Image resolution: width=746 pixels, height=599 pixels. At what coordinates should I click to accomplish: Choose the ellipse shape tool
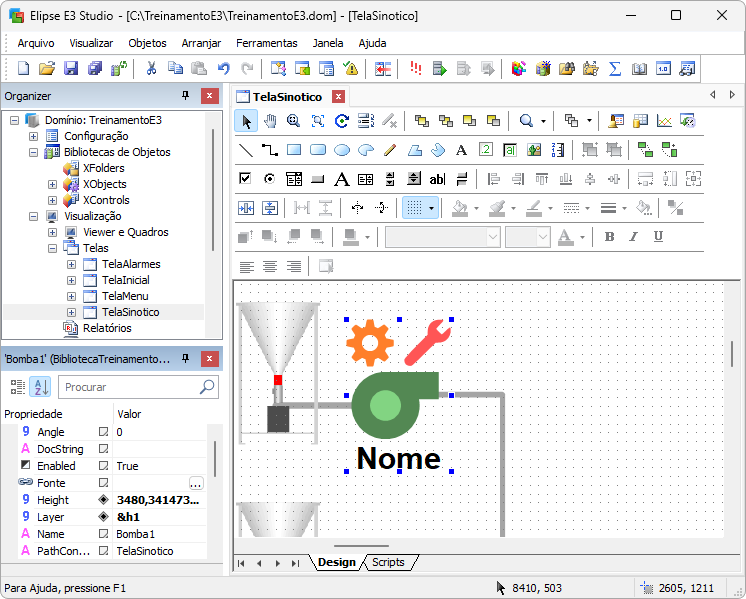pyautogui.click(x=342, y=150)
